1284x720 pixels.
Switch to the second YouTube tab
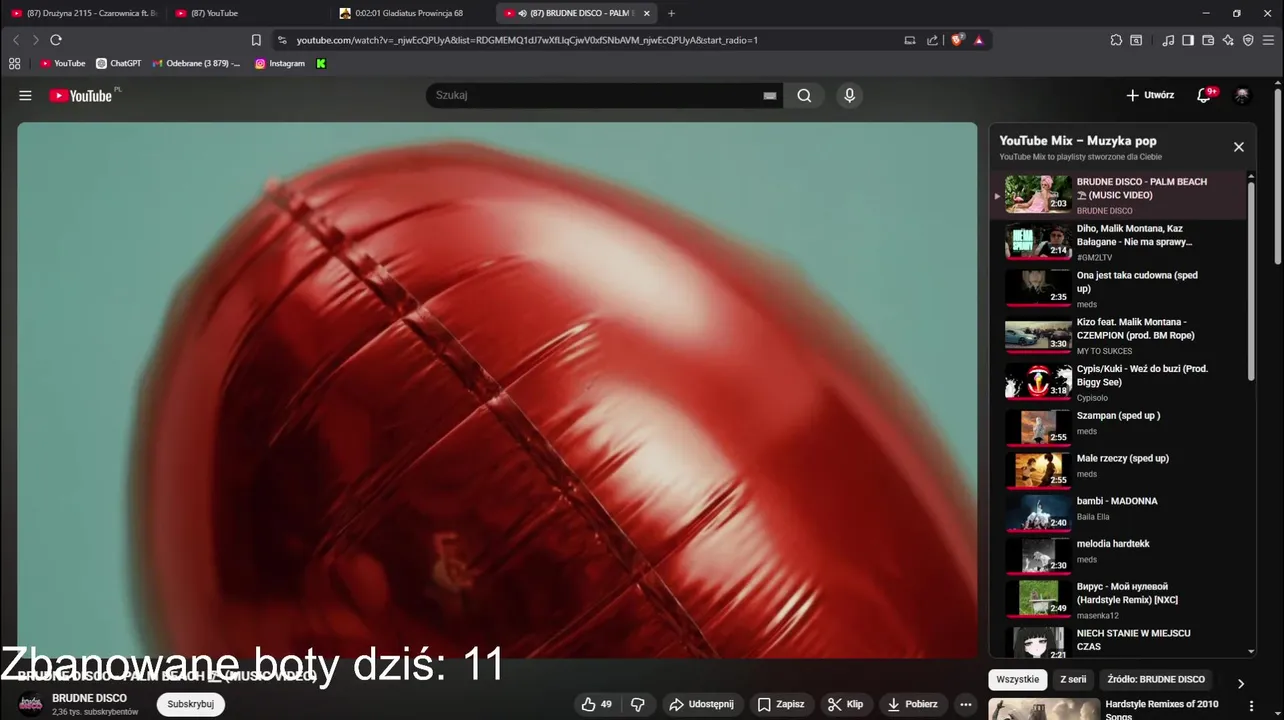coord(250,13)
